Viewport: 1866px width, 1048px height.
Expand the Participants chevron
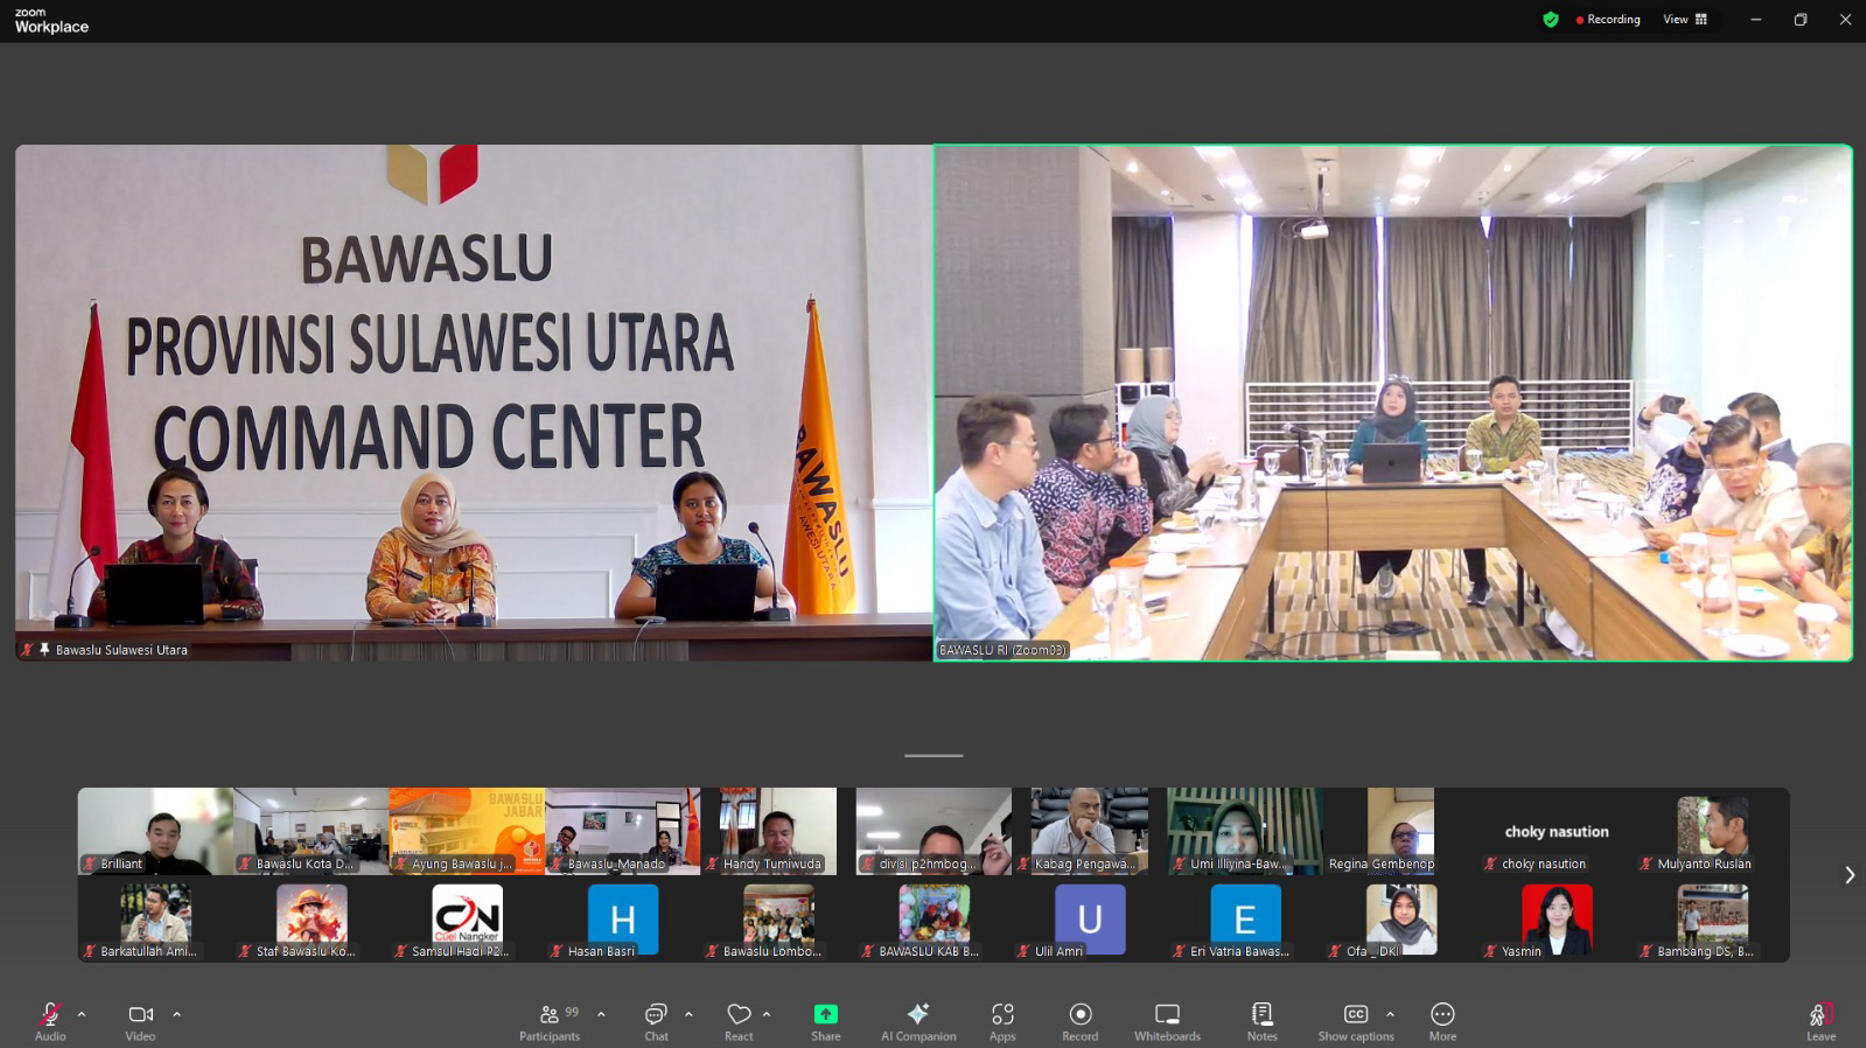601,1013
